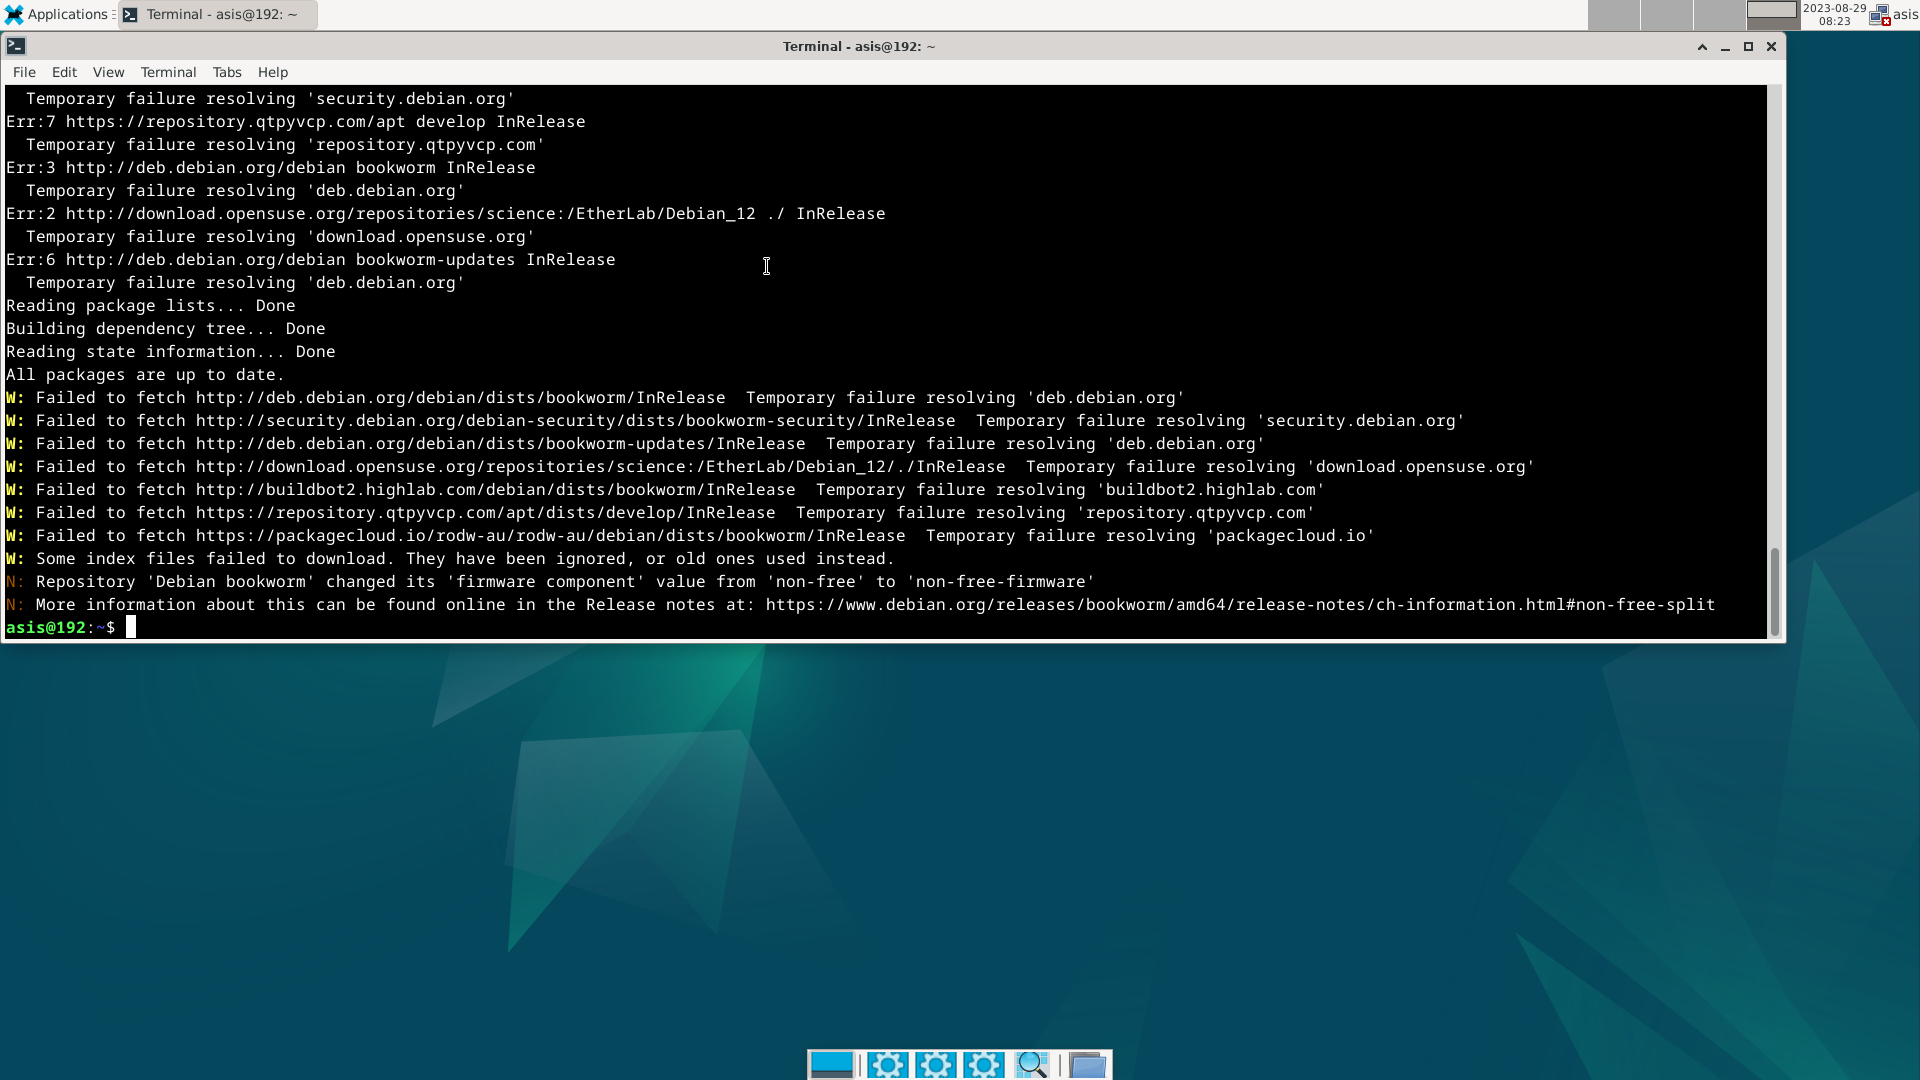Click 'Reading state information... Done' line
The width and height of the screenshot is (1920, 1080).
click(x=170, y=352)
